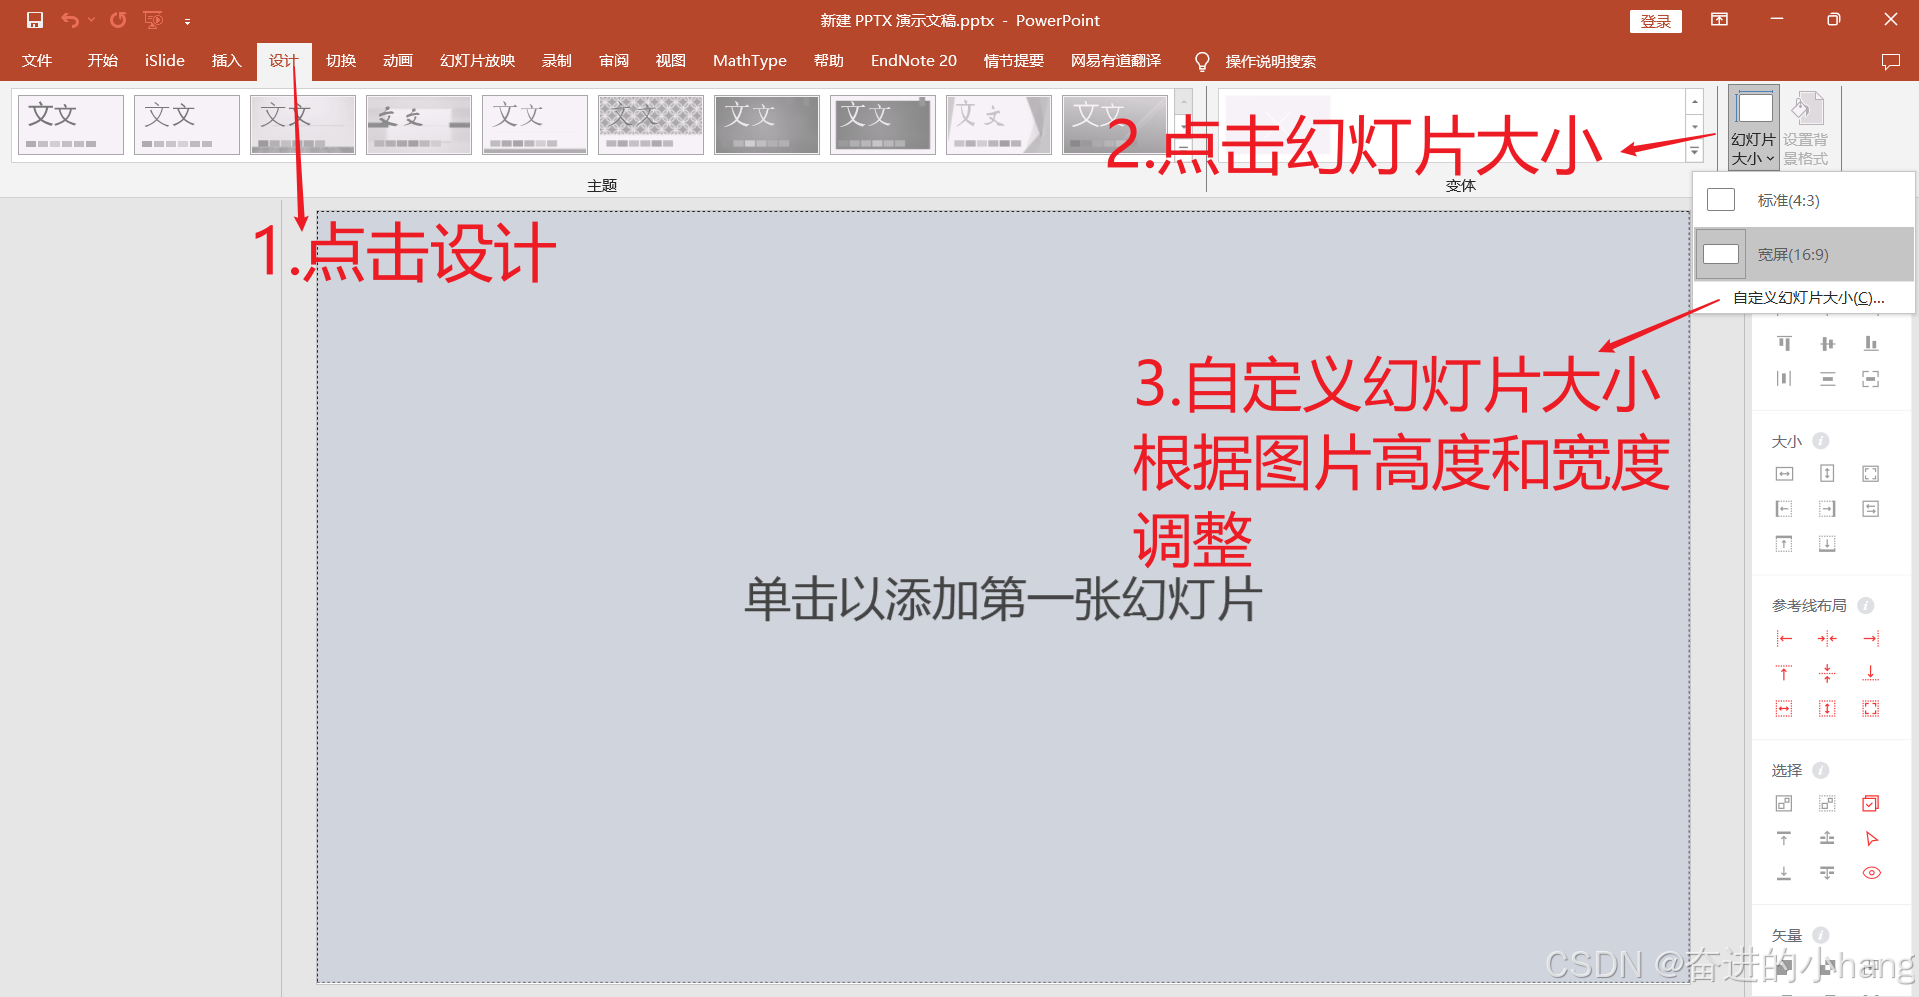
Task: Select the 设计 ribbon tab
Action: point(284,61)
